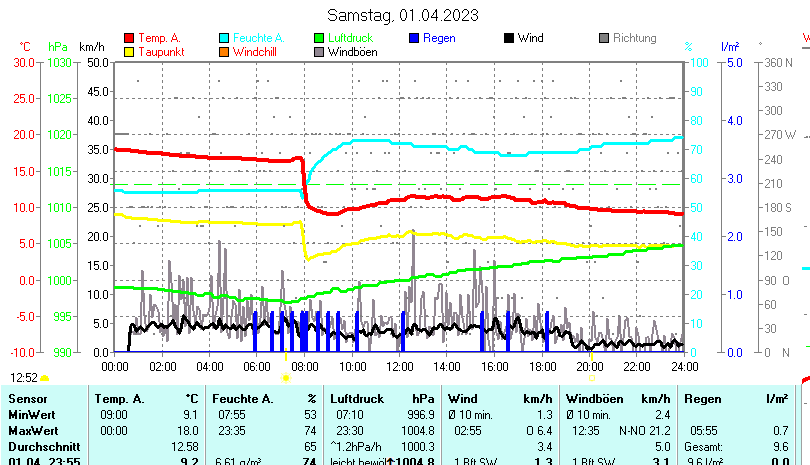This screenshot has width=810, height=465.
Task: Click the MaxWert row label
Action: pyautogui.click(x=33, y=429)
